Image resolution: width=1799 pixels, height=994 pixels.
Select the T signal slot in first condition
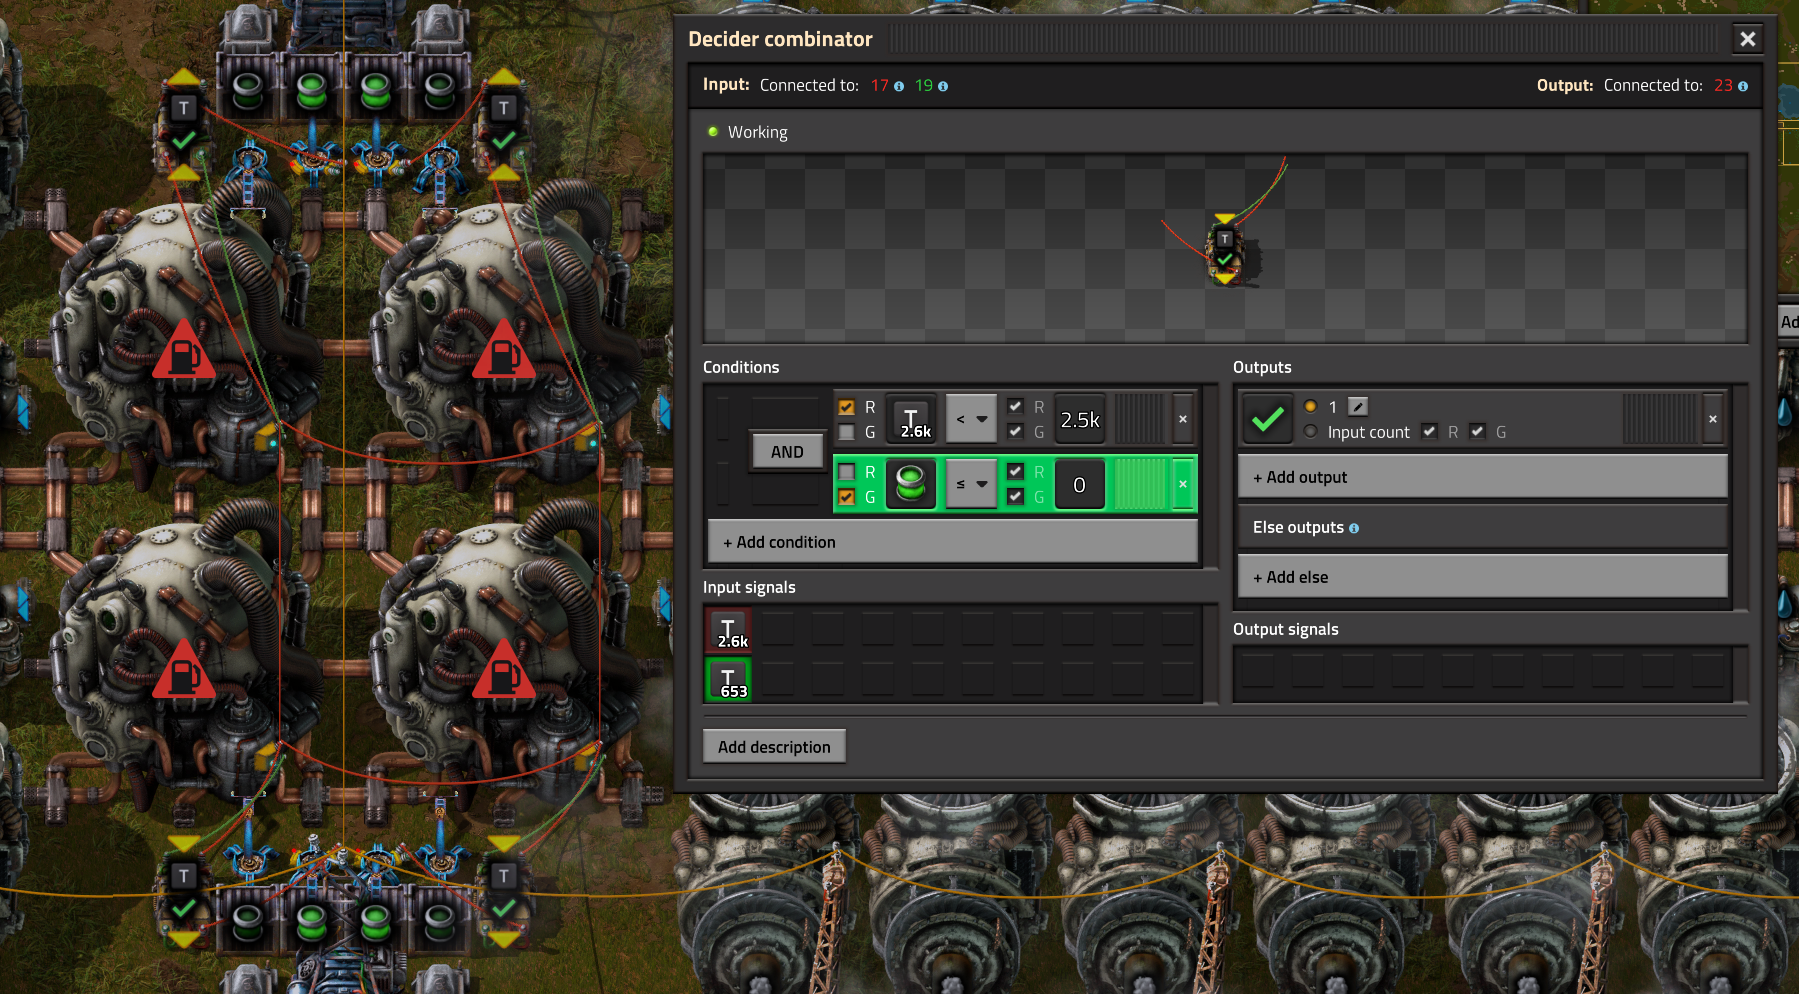tap(911, 419)
